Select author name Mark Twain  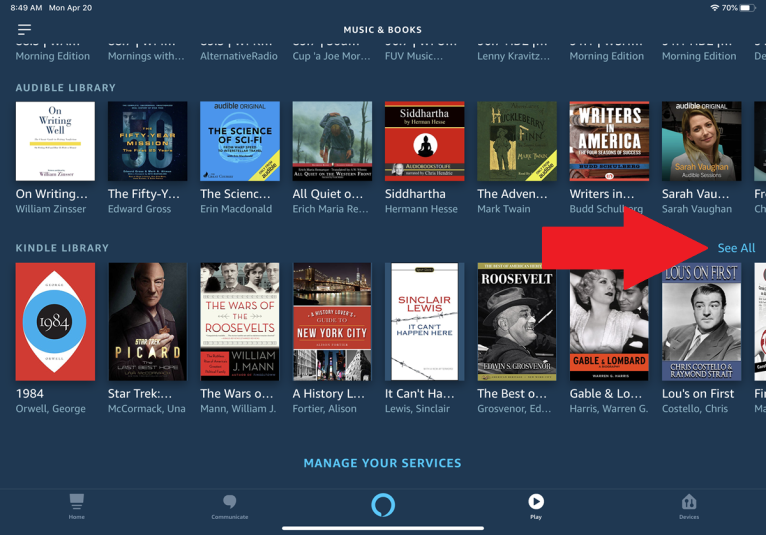(x=504, y=209)
